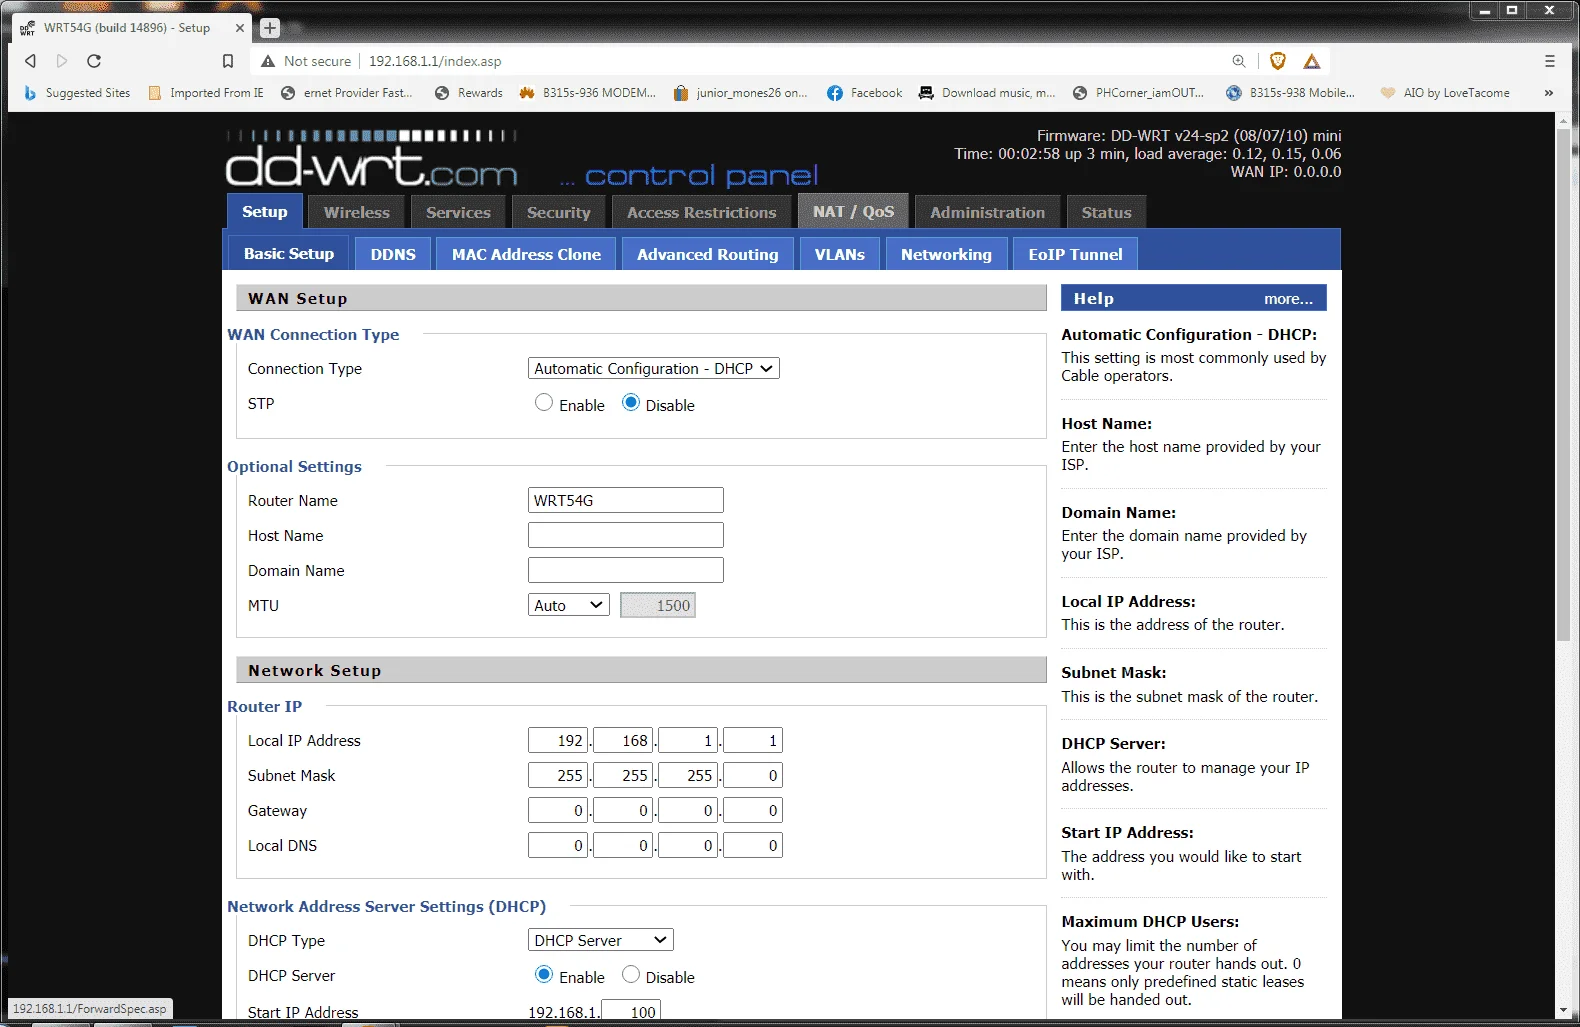Click the first Gateway octet field
The height and width of the screenshot is (1027, 1580).
pyautogui.click(x=559, y=810)
